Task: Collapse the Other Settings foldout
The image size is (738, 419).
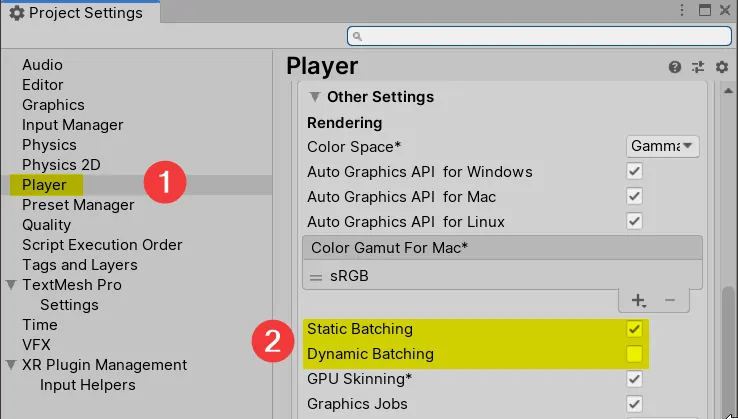Action: click(315, 98)
